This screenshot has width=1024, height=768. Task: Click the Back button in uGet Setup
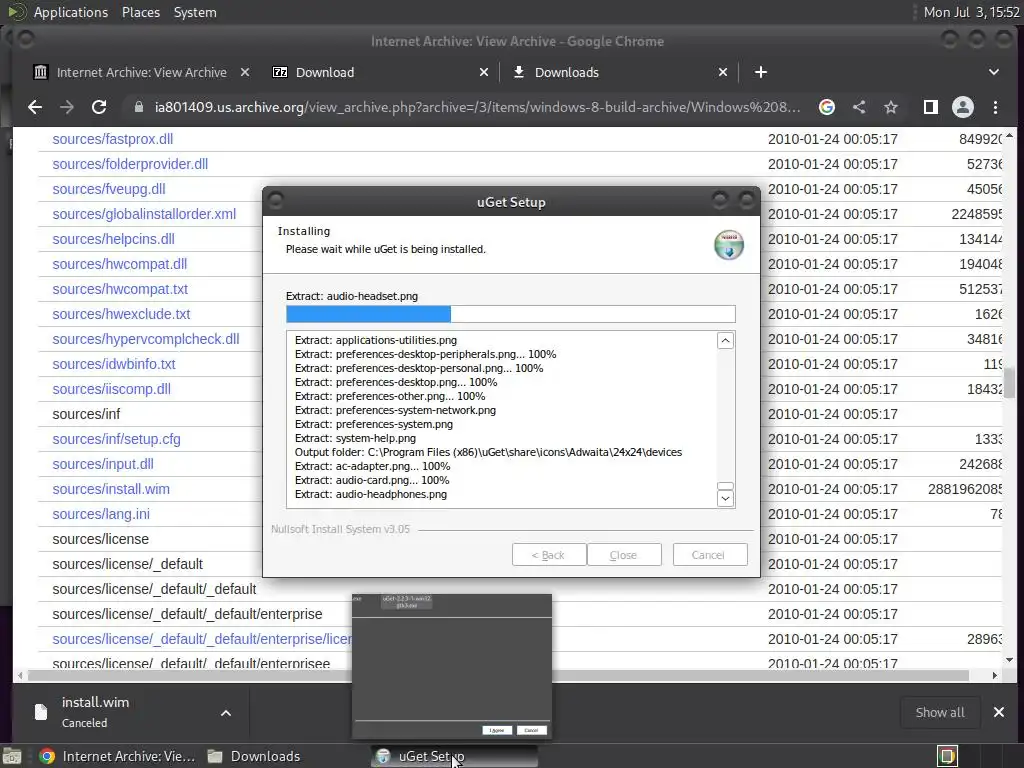[549, 554]
